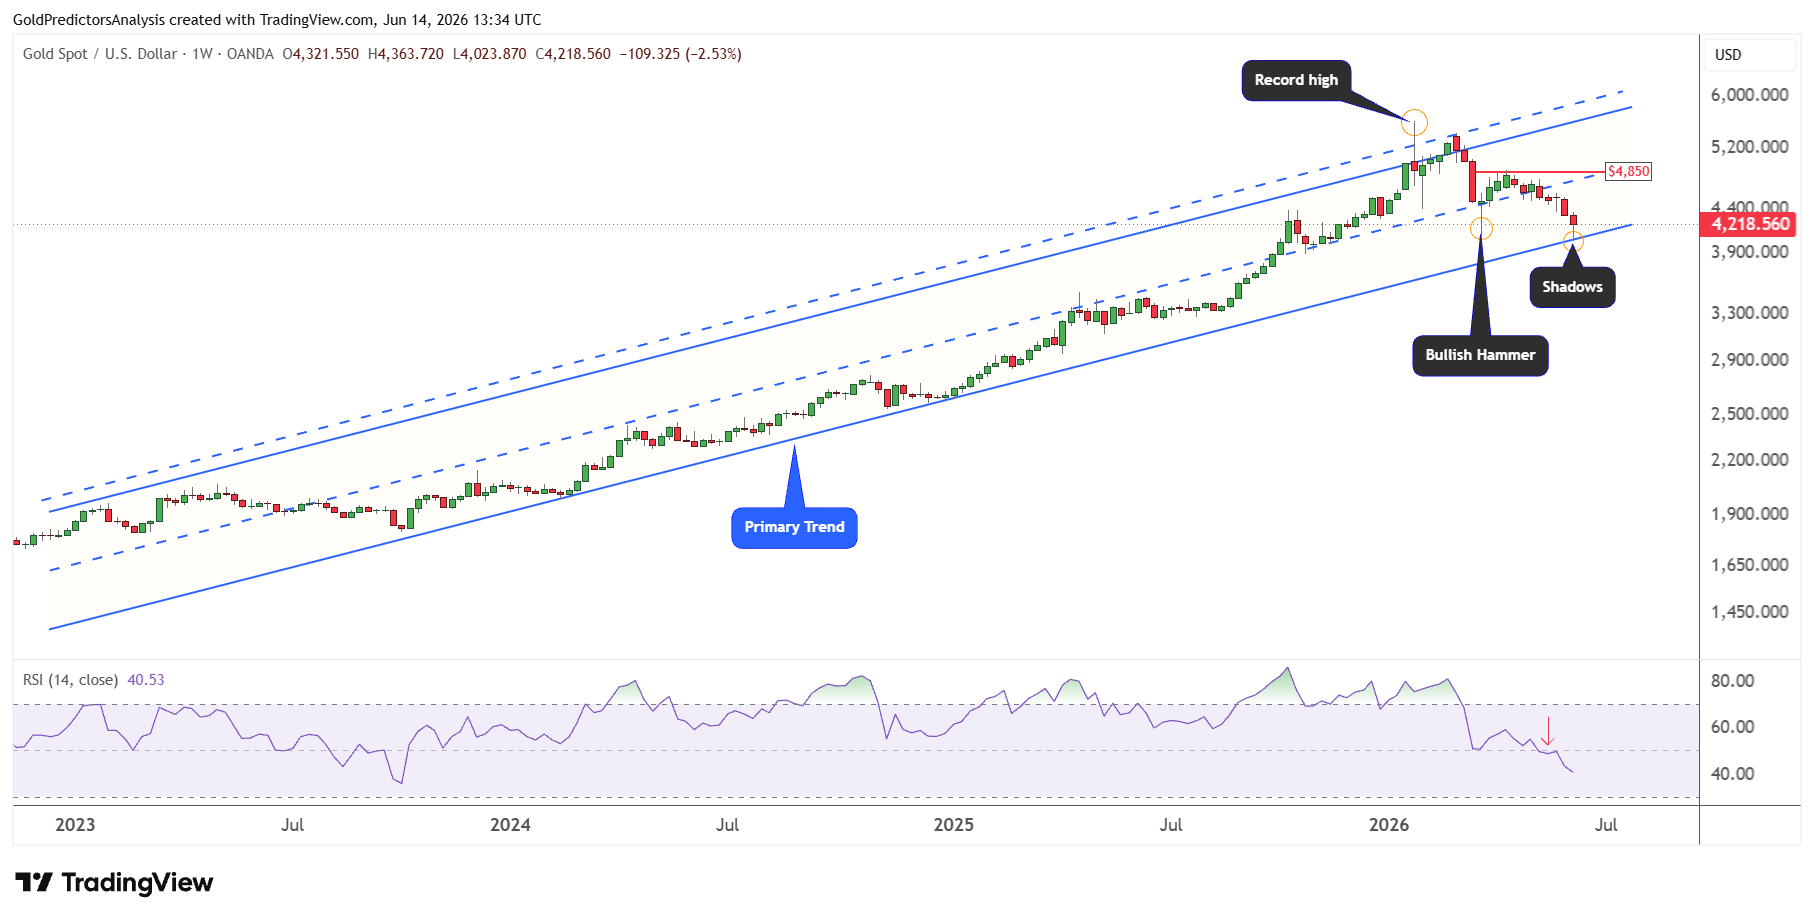Click the USD currency label
Image resolution: width=1814 pixels, height=920 pixels.
[x=1728, y=55]
